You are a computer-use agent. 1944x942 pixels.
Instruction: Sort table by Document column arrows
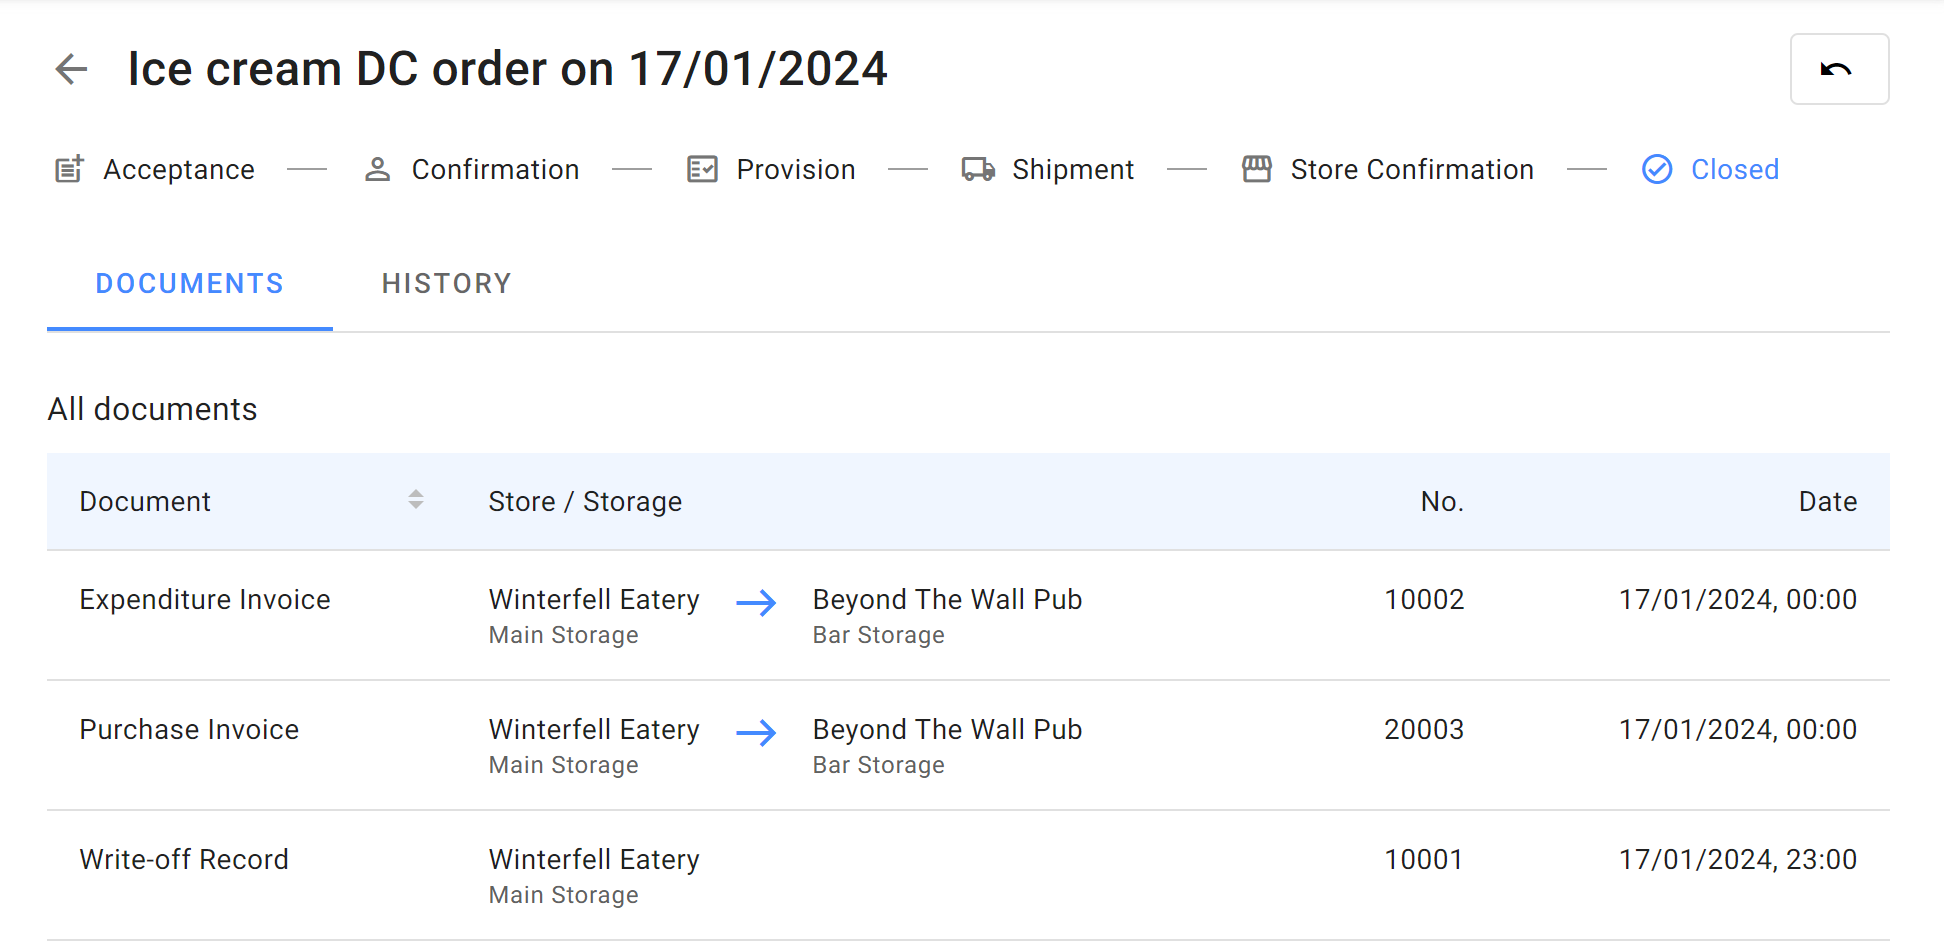416,500
